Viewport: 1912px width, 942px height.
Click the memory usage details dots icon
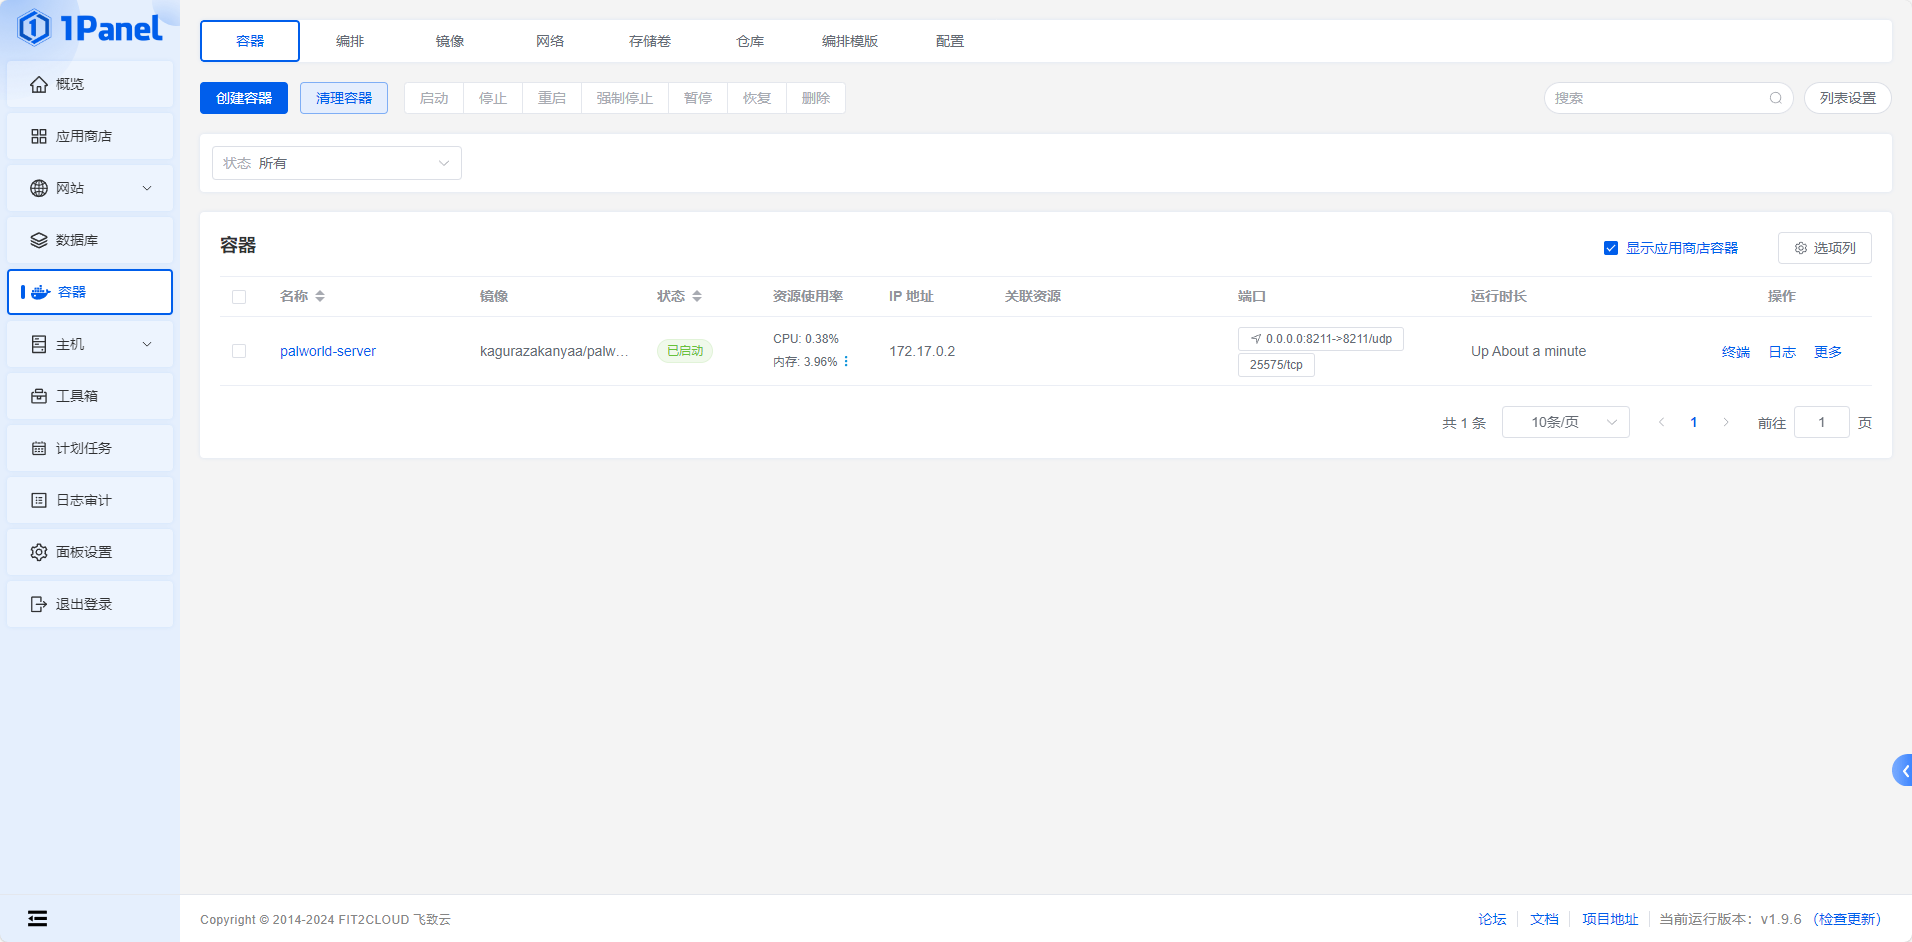pyautogui.click(x=846, y=362)
